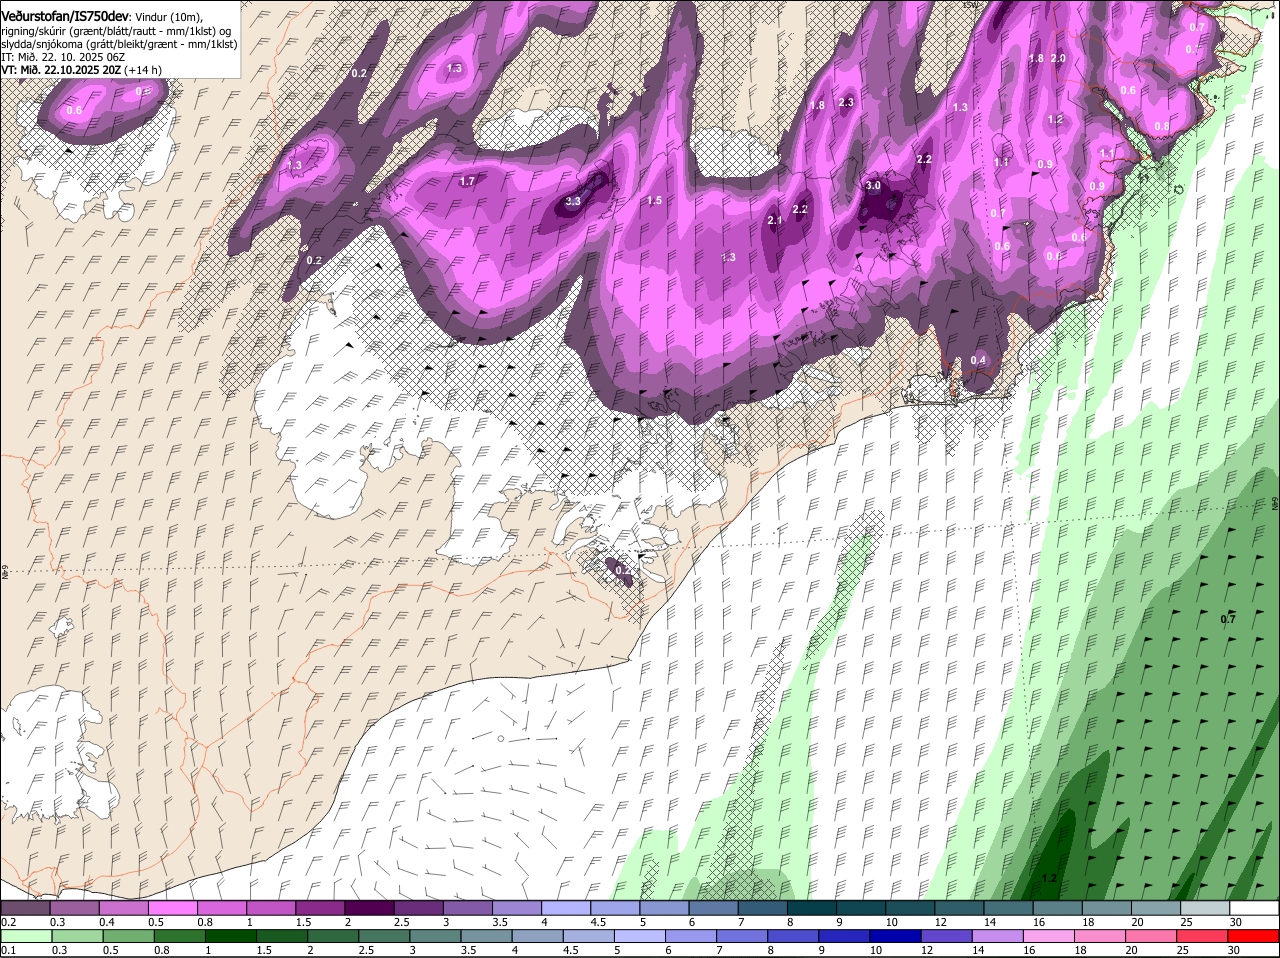Viewport: 1280px width, 958px height.
Task: Click the "2.1" snowfall value label
Action: click(x=774, y=220)
